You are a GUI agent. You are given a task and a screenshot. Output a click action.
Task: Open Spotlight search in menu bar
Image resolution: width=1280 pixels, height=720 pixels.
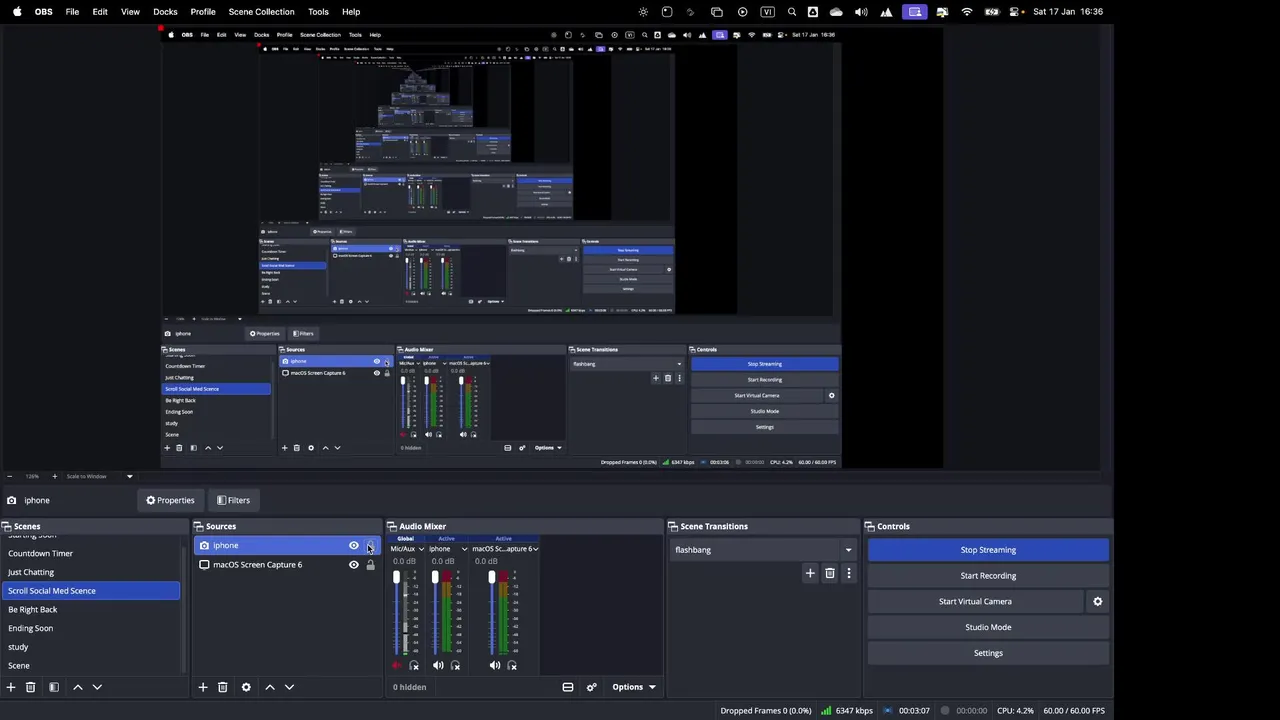tap(792, 12)
